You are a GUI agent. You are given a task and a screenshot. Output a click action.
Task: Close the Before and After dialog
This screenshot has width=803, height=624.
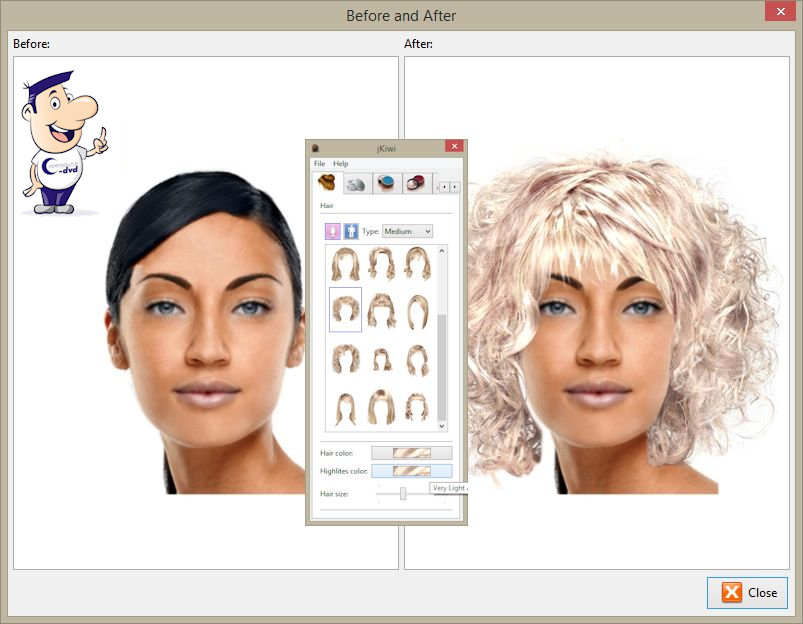[747, 592]
